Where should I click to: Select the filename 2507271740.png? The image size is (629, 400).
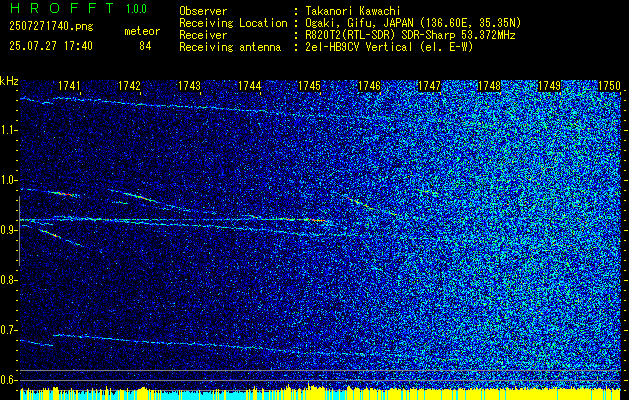(x=51, y=27)
